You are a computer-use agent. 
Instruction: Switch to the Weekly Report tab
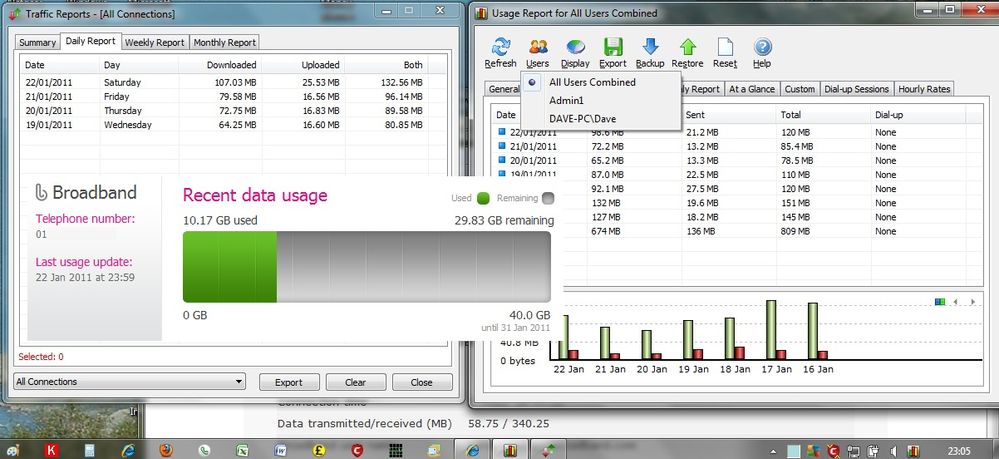[x=155, y=43]
